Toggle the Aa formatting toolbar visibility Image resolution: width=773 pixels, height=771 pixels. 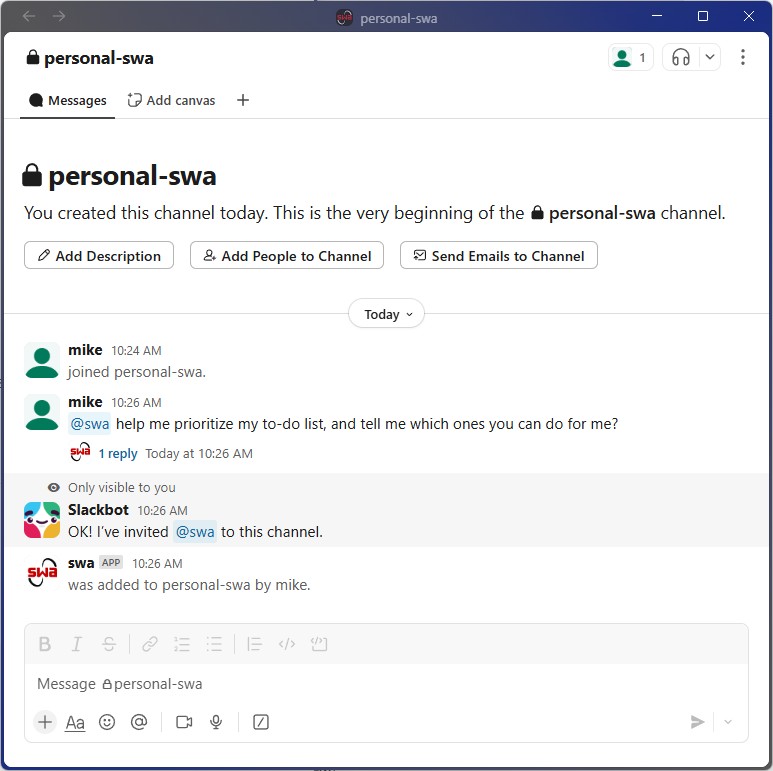[x=75, y=723]
